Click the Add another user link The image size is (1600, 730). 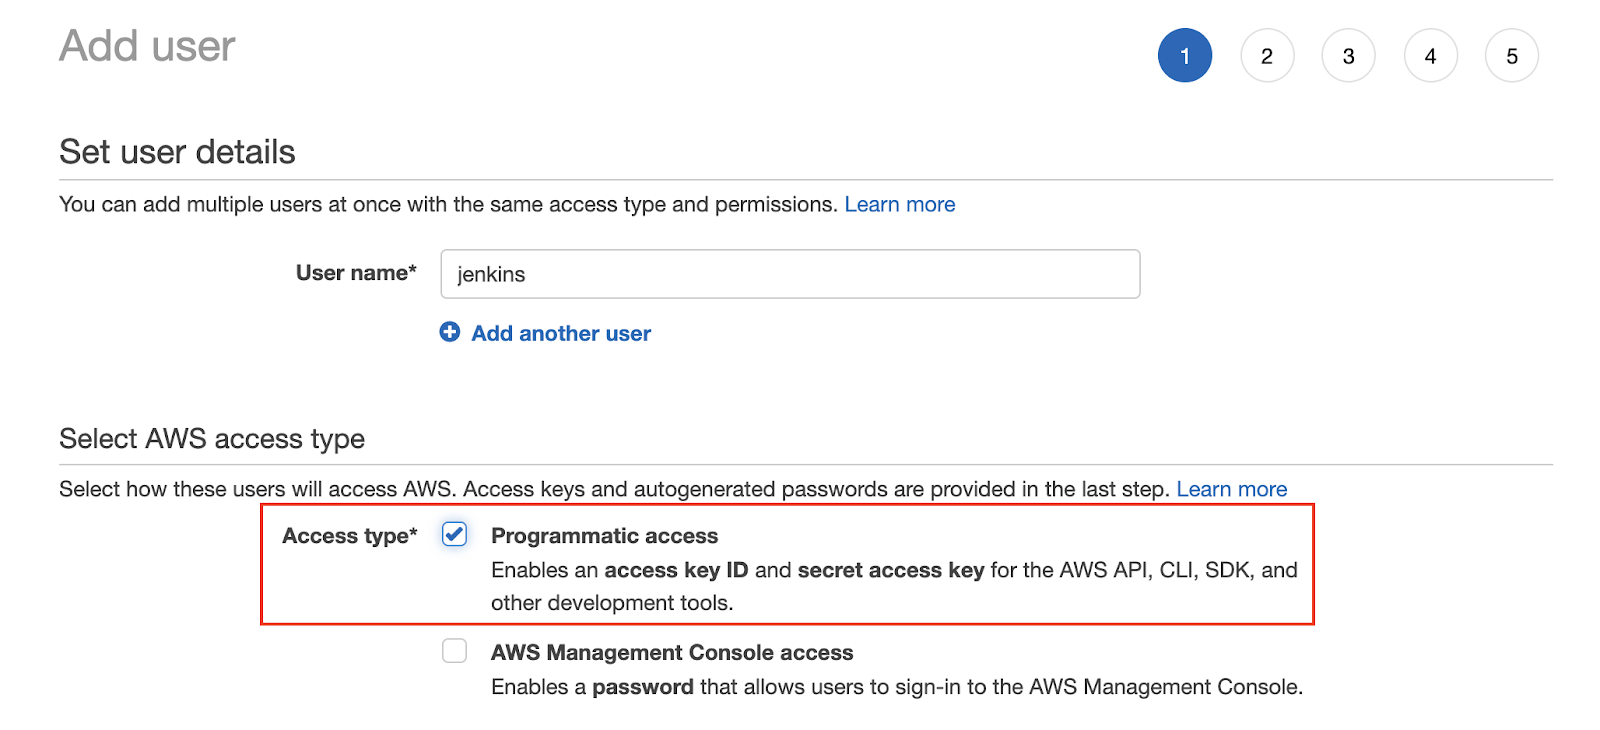[561, 333]
